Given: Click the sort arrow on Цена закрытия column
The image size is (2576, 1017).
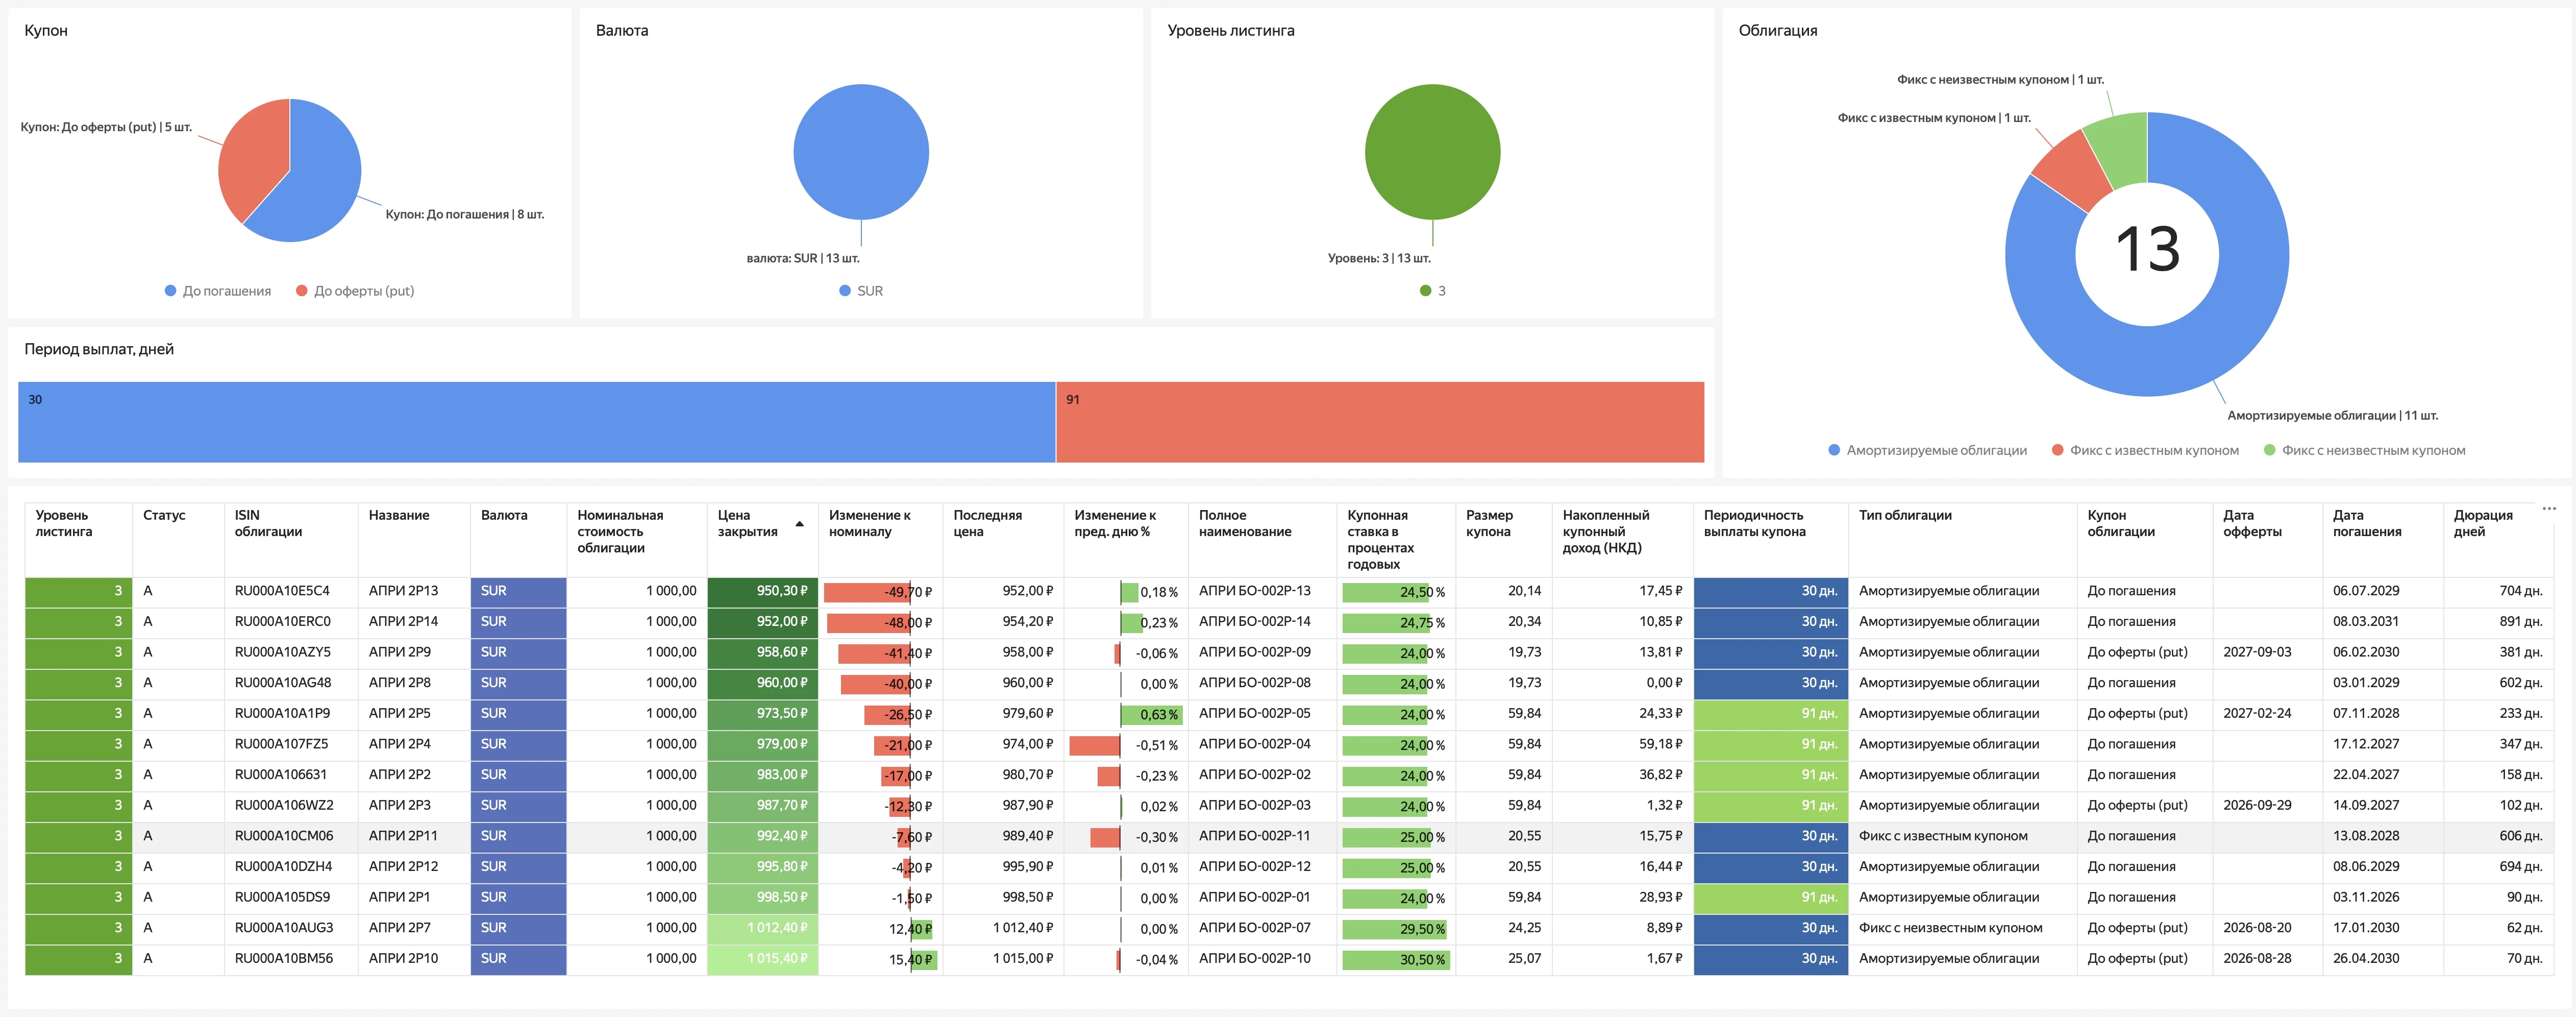Looking at the screenshot, I should 799,523.
